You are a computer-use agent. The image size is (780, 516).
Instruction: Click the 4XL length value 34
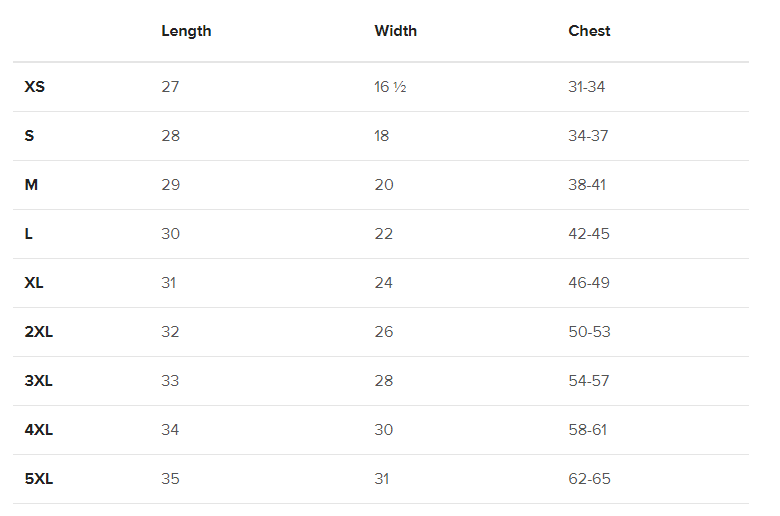(x=170, y=430)
